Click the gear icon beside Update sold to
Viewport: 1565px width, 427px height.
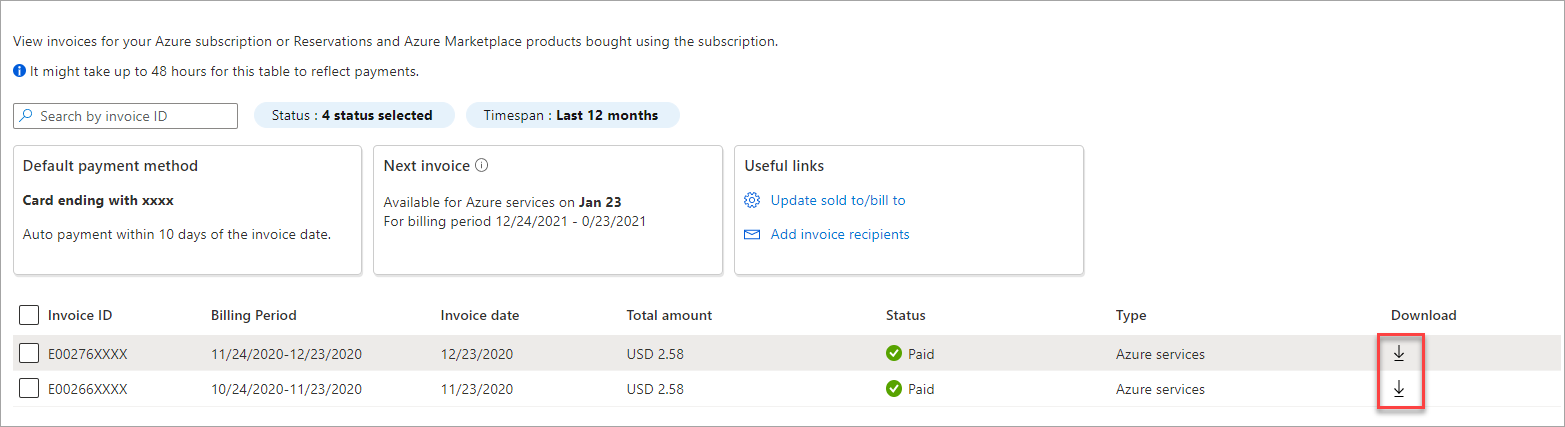753,201
